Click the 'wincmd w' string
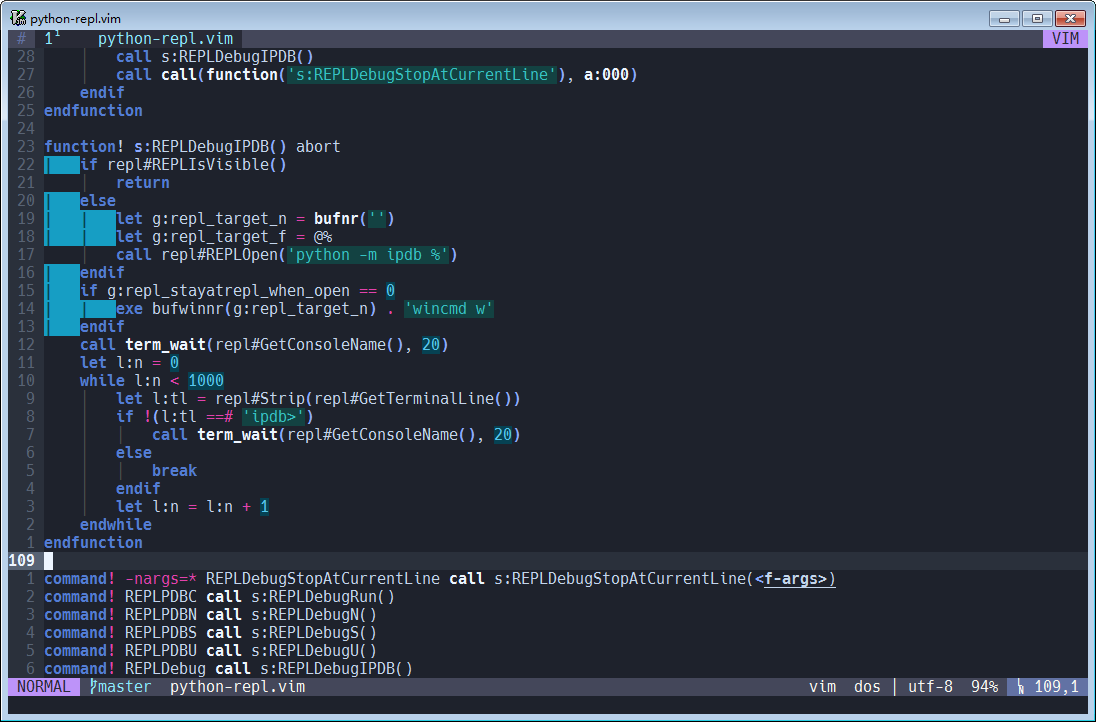This screenshot has width=1096, height=722. coord(449,308)
